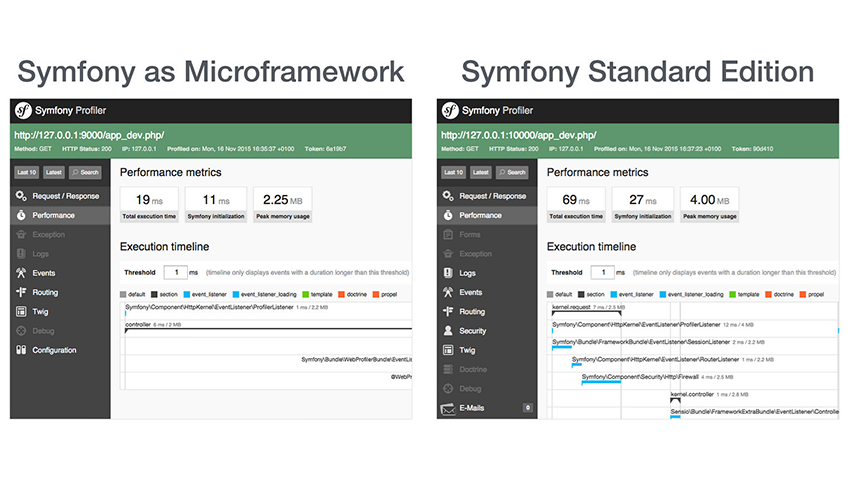This screenshot has height=480, width=850.
Task: Select Performance in the Standard Edition sidebar
Action: point(480,215)
